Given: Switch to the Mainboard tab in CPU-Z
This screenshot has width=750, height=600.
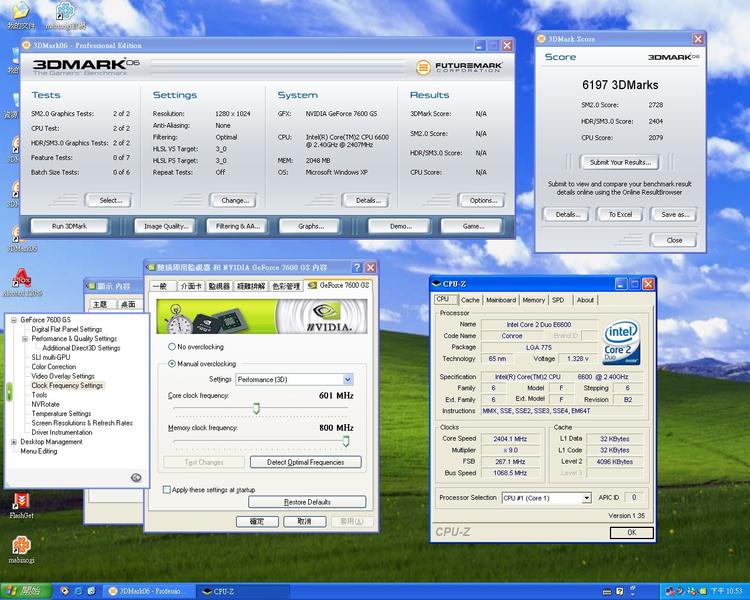Looking at the screenshot, I should tap(501, 300).
